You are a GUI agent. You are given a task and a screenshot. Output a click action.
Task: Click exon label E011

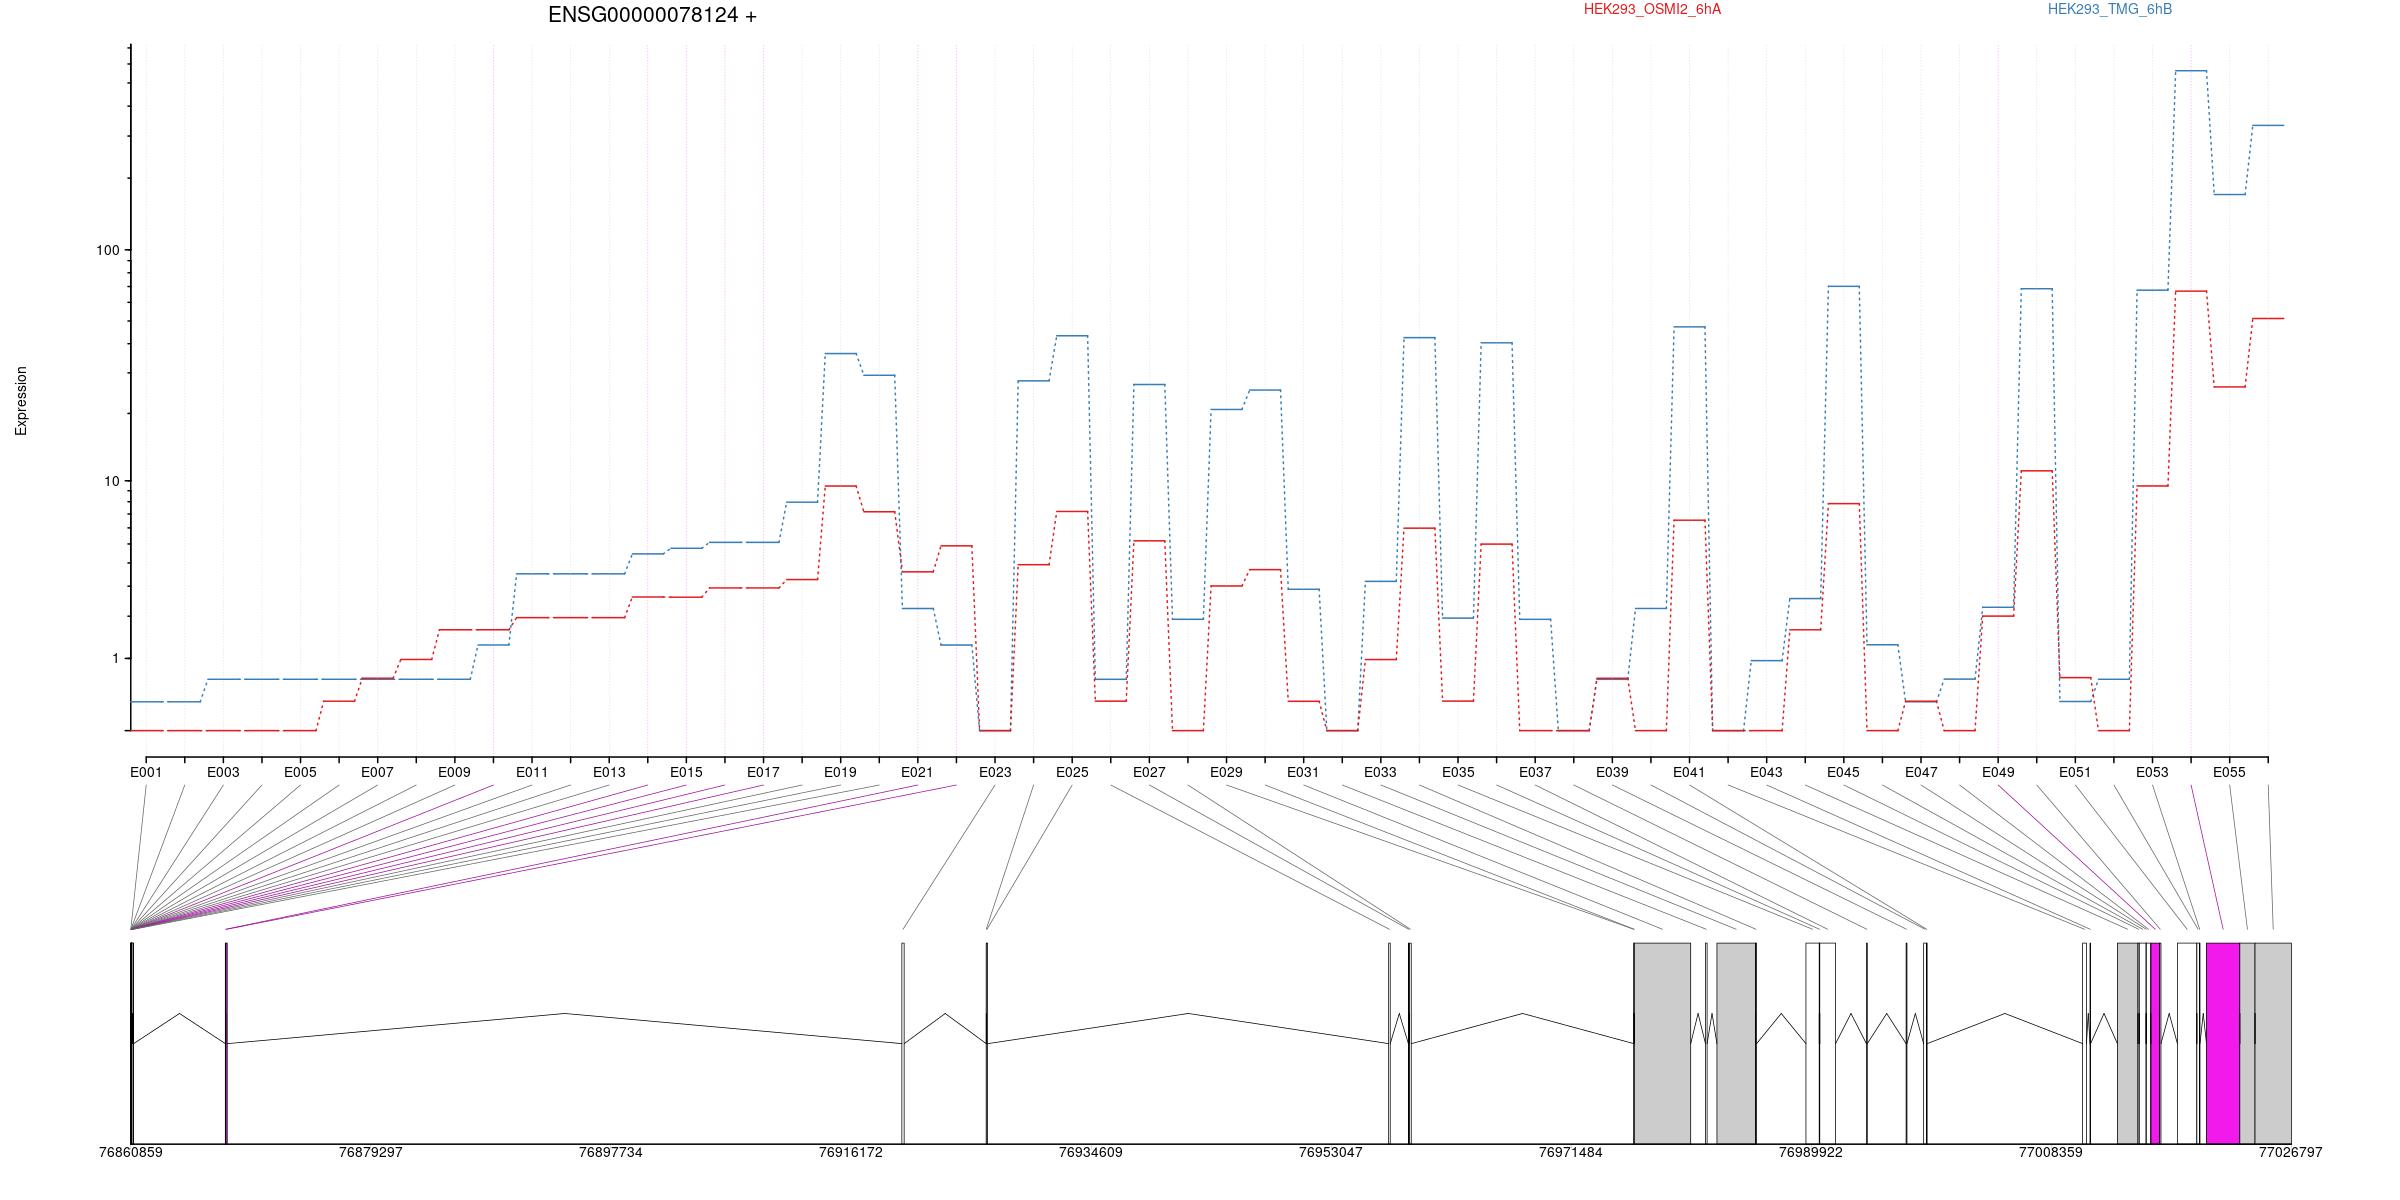pos(532,772)
